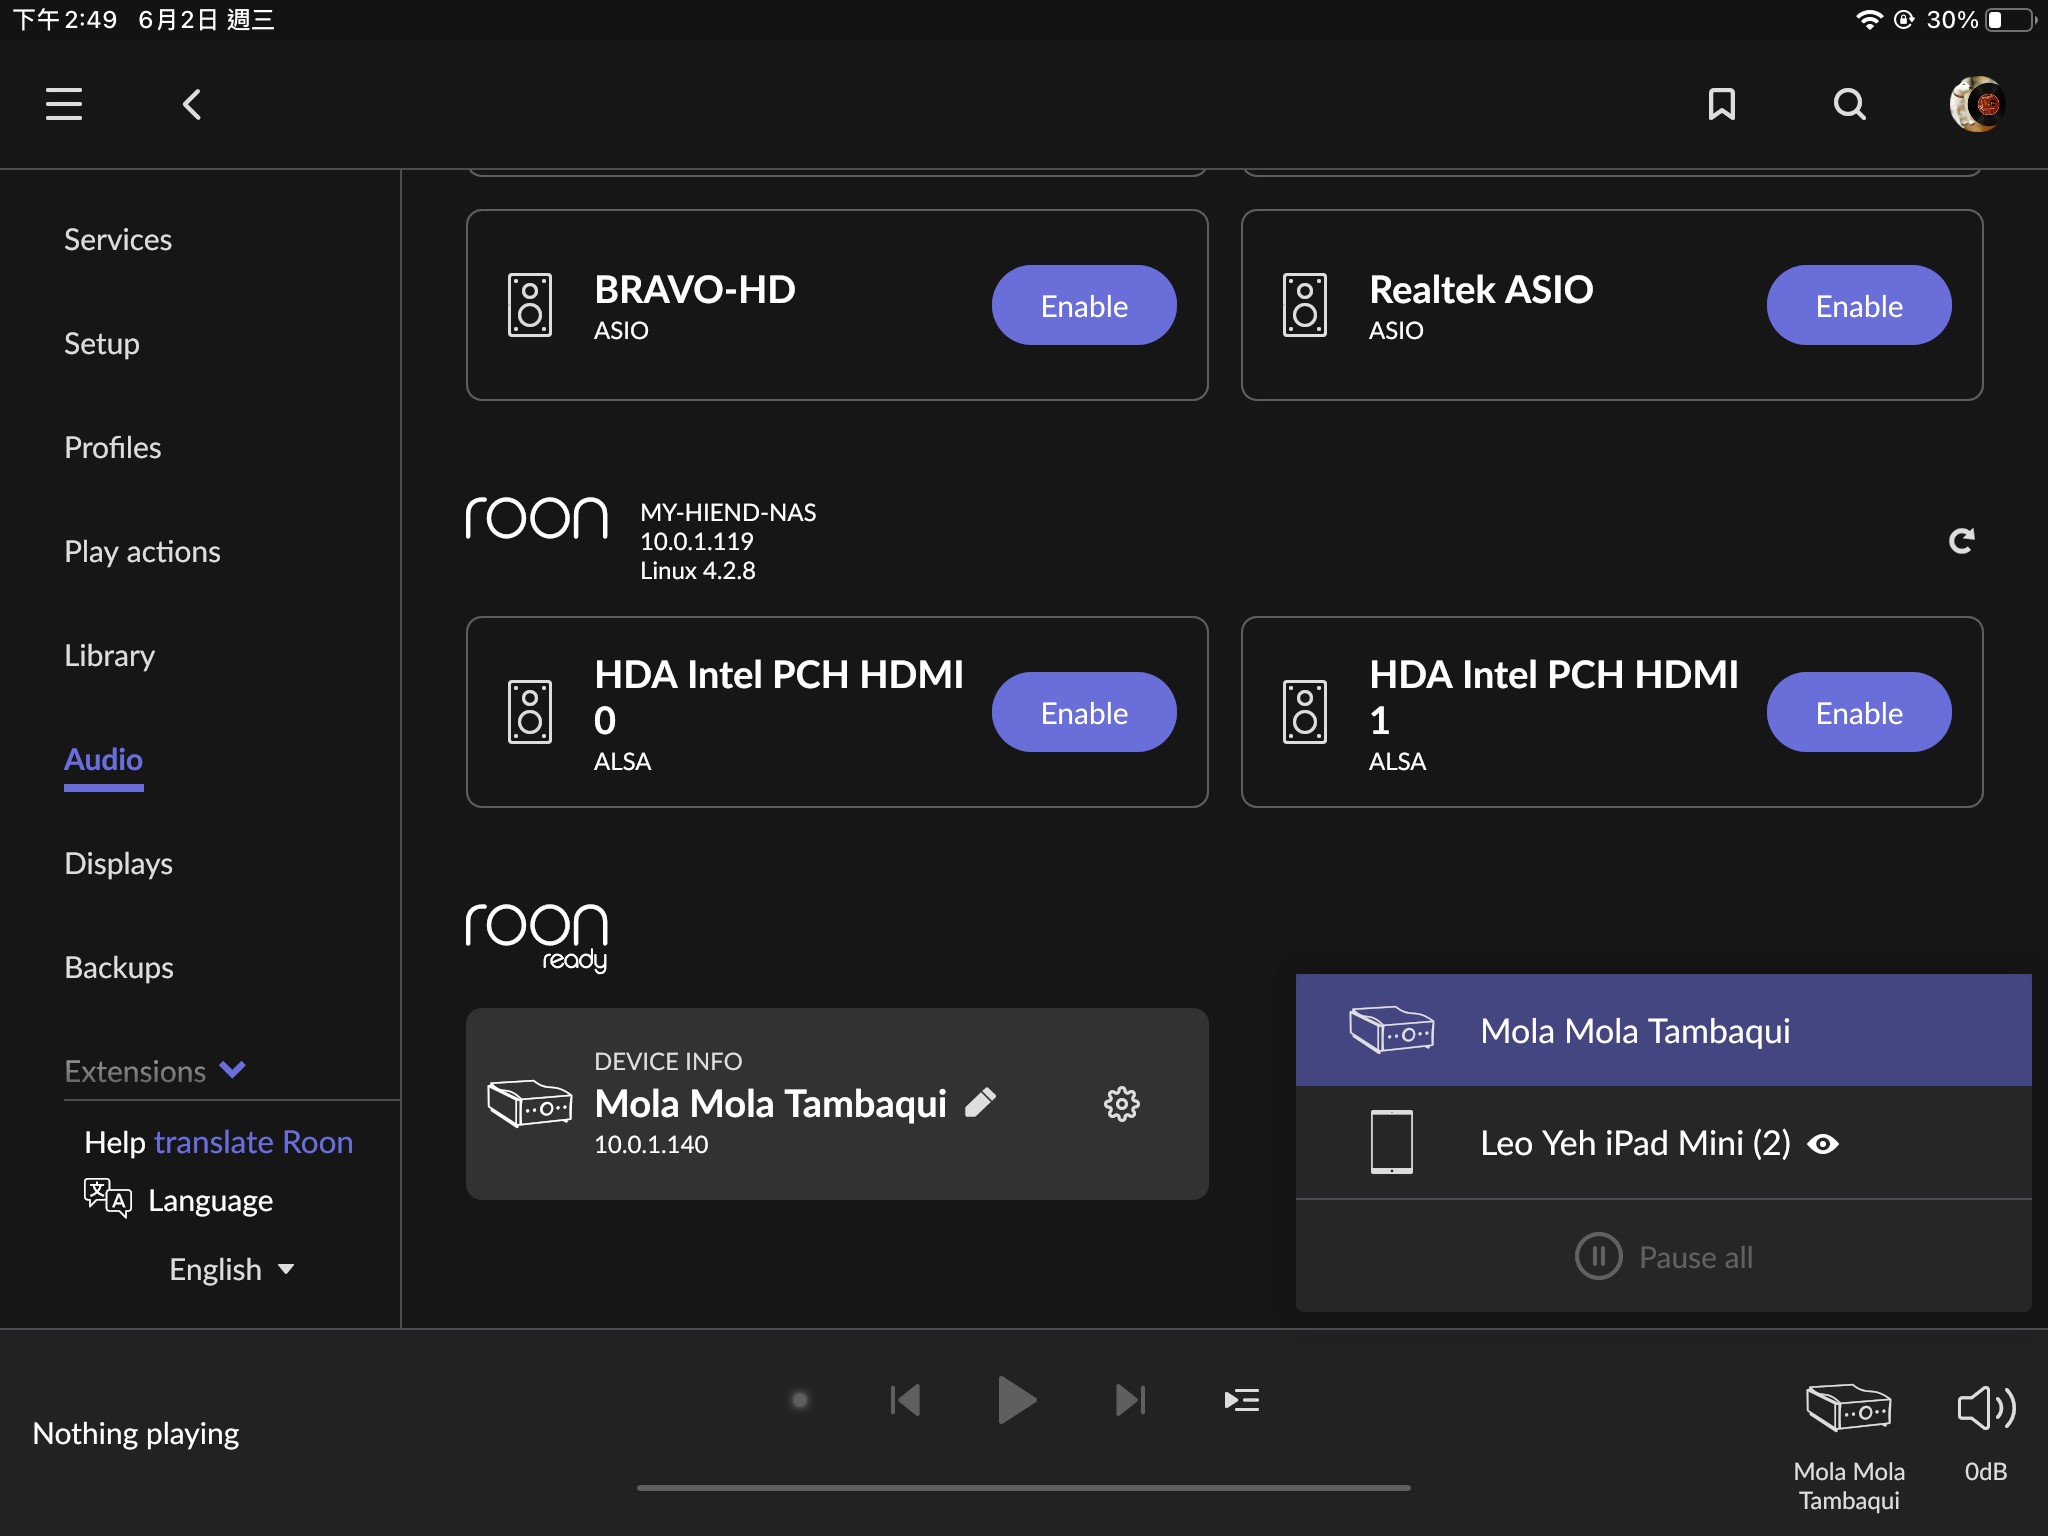Open the hamburger navigation menu

click(x=64, y=104)
